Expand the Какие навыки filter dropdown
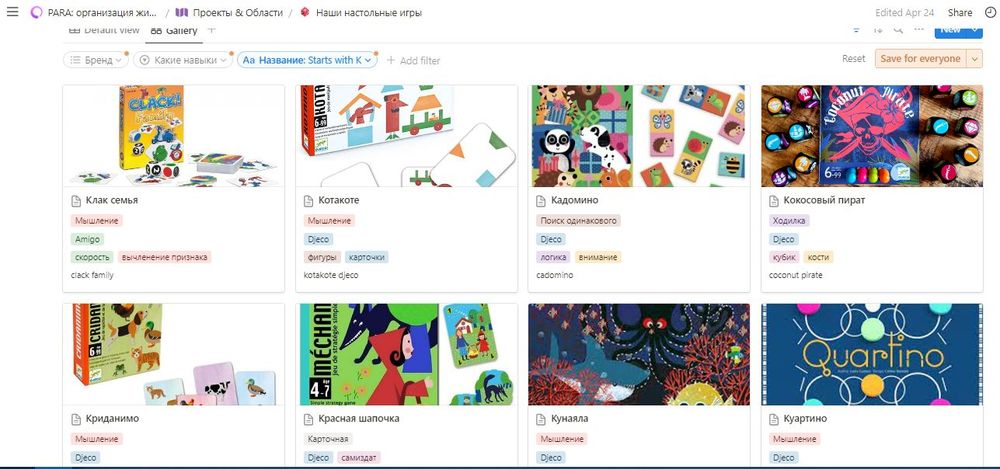Viewport: 1000px width, 469px height. coord(183,60)
